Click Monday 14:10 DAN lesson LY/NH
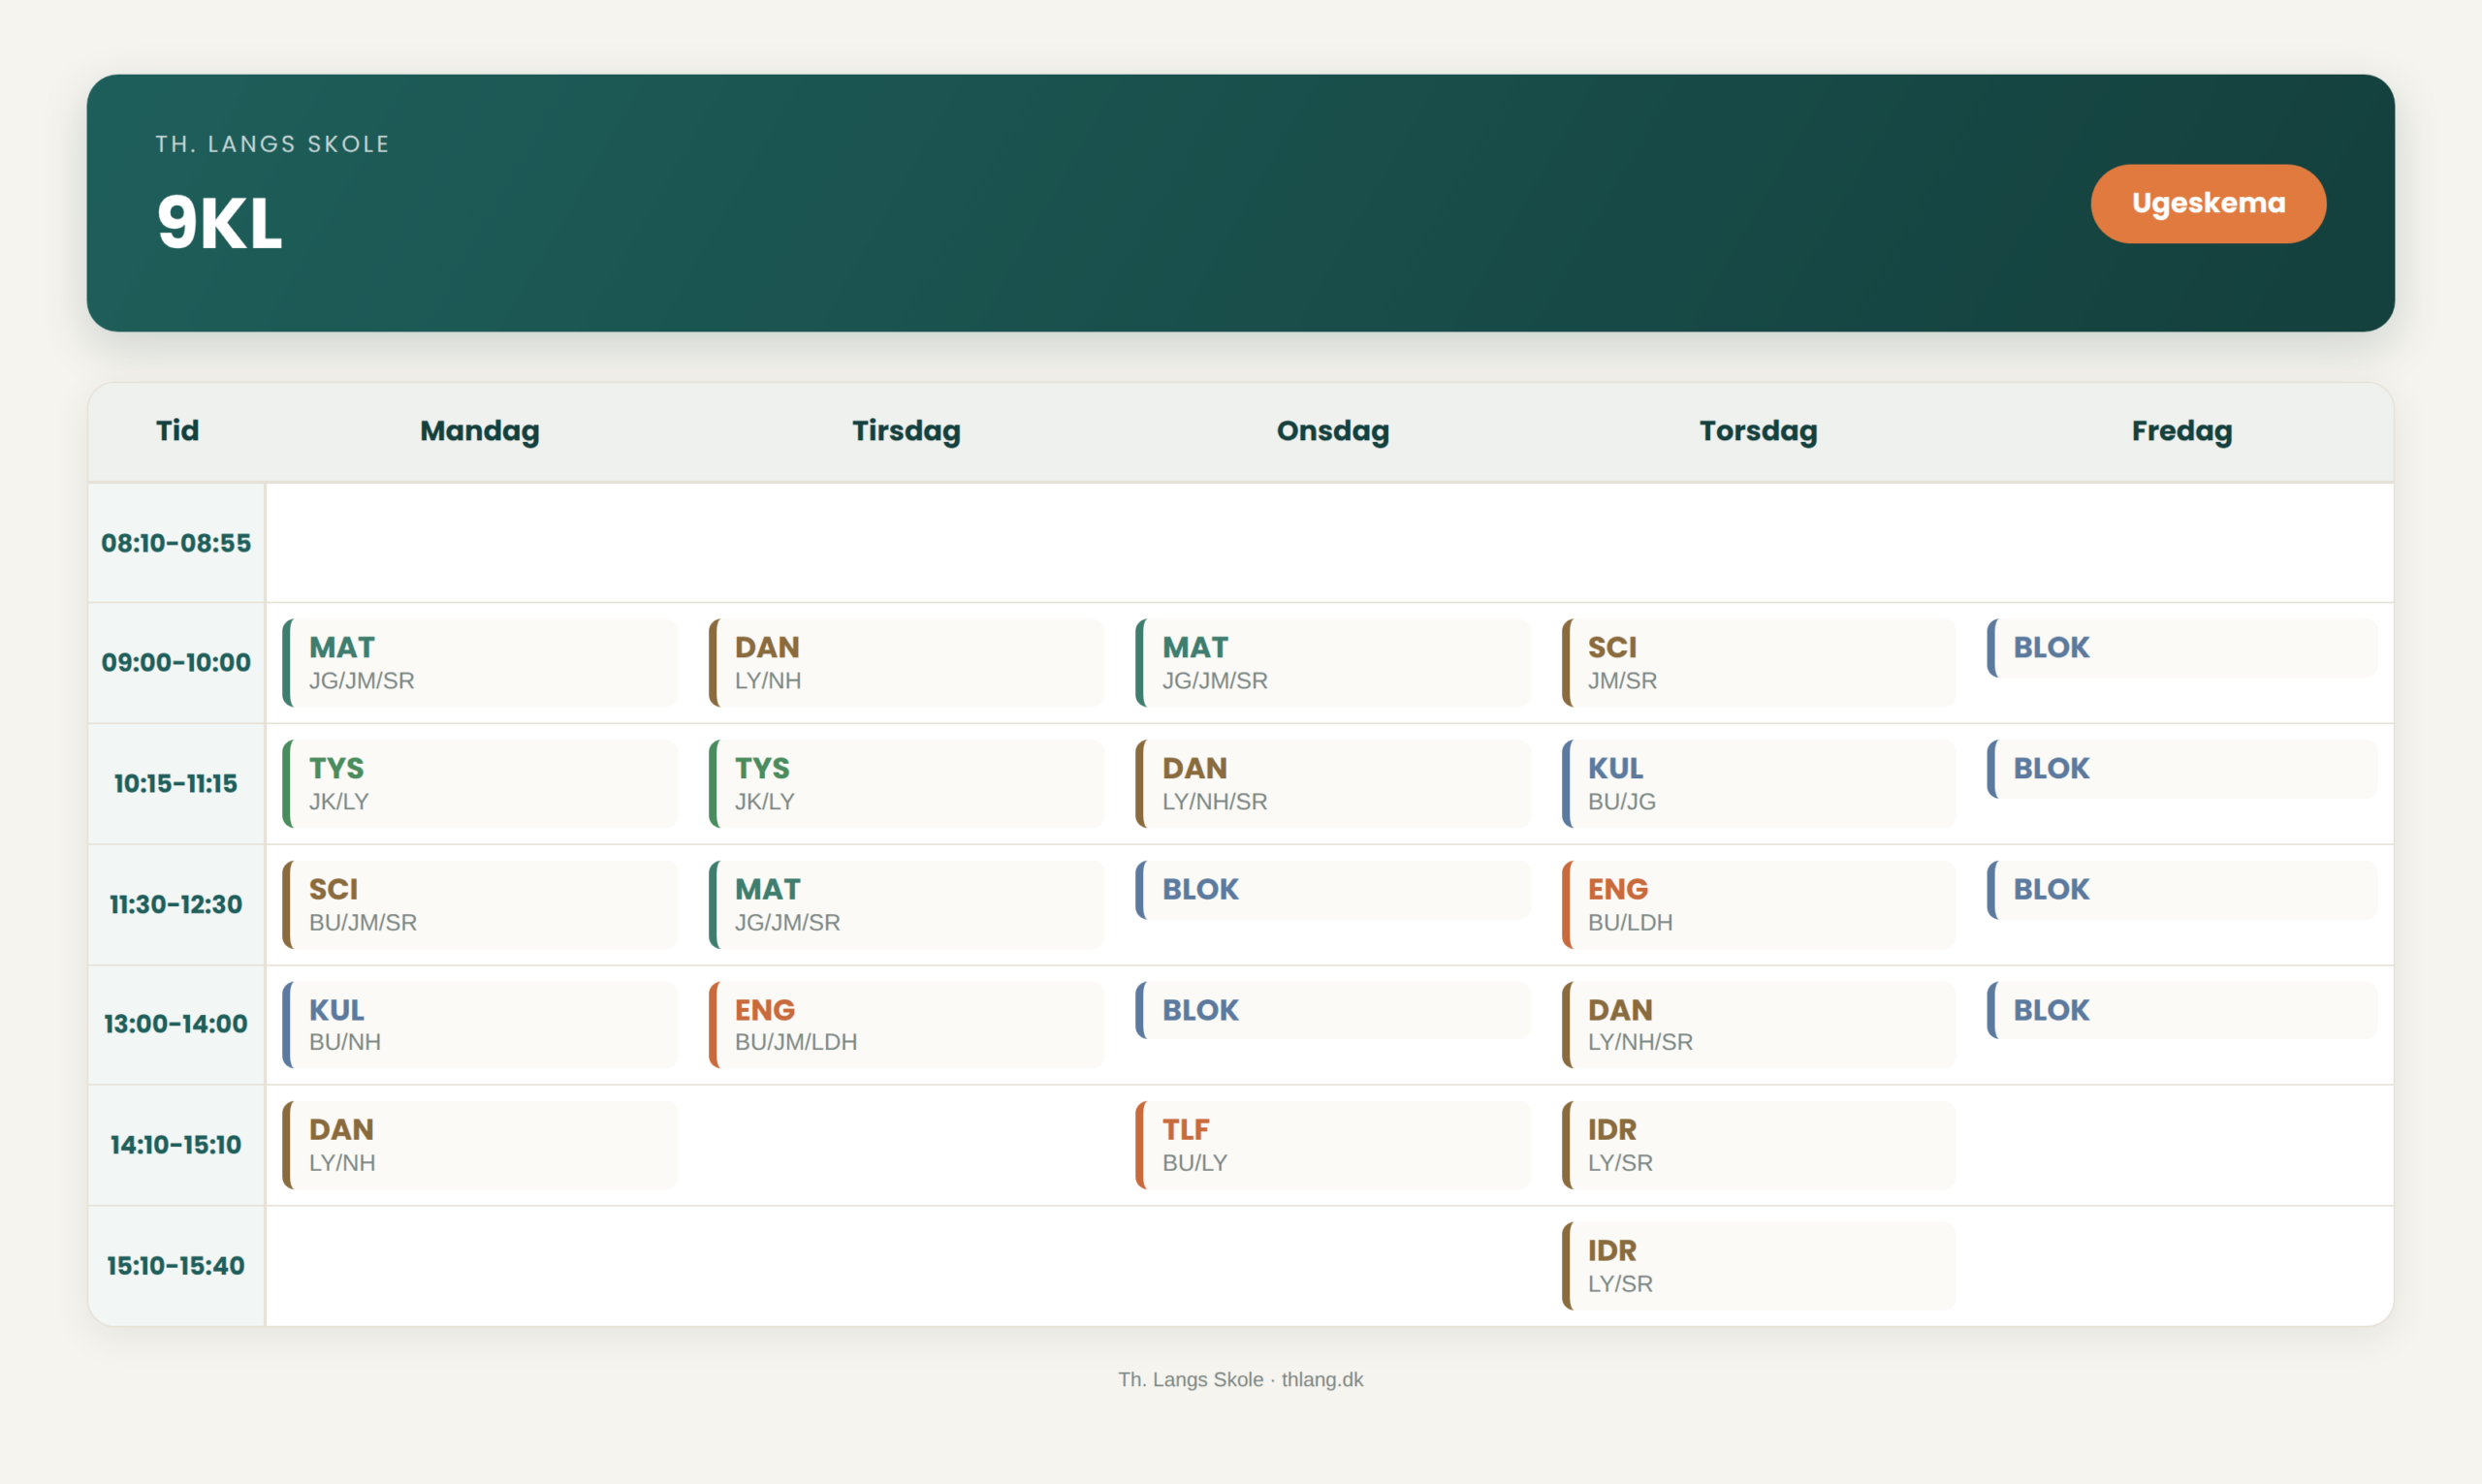The height and width of the screenshot is (1484, 2482). (480, 1145)
